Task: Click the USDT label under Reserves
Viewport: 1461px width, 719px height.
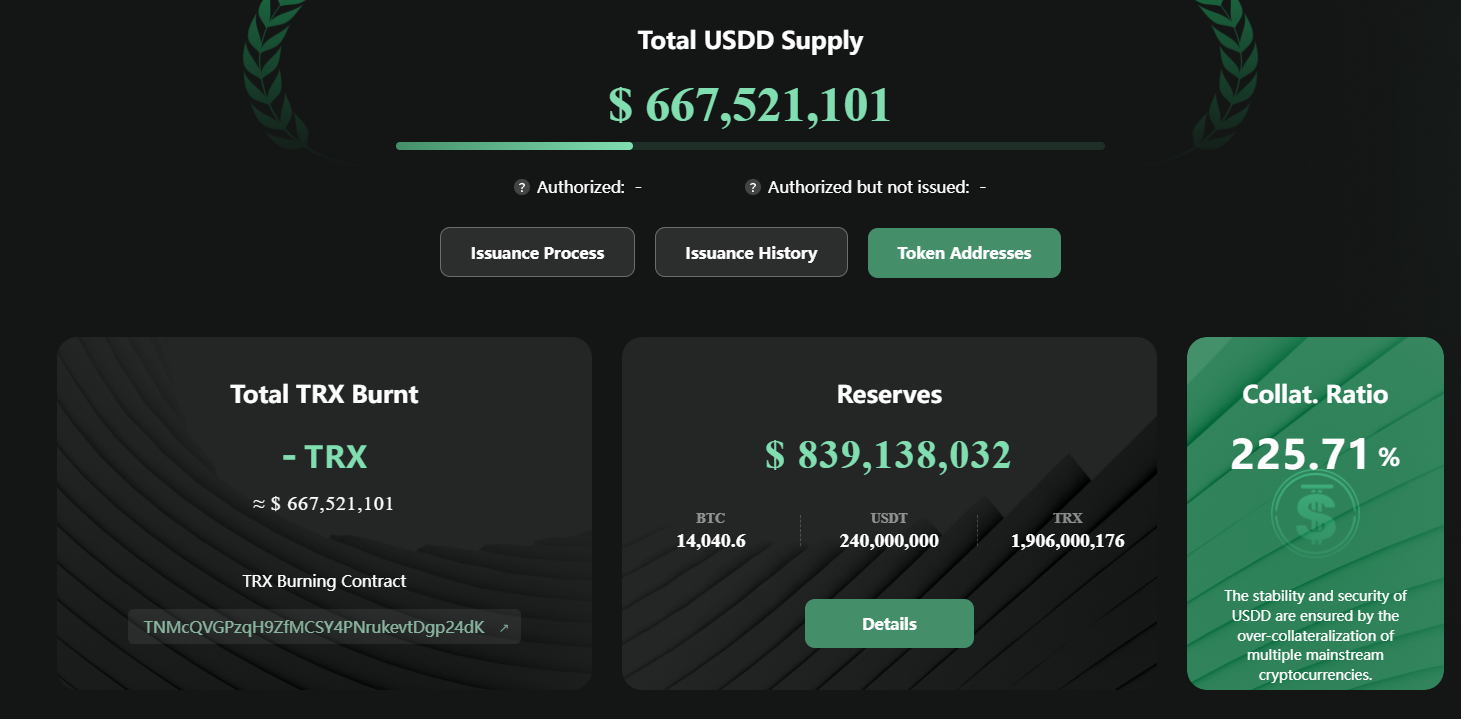Action: click(889, 518)
